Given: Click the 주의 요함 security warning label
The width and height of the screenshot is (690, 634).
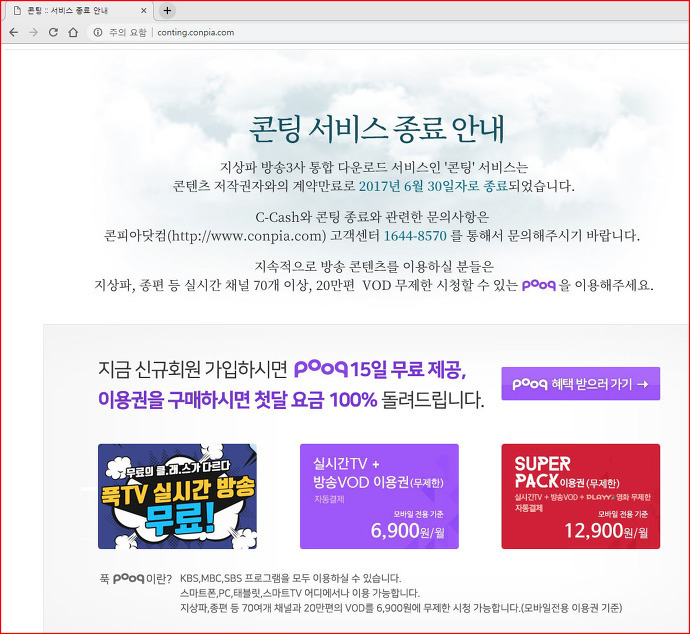Looking at the screenshot, I should tap(128, 33).
